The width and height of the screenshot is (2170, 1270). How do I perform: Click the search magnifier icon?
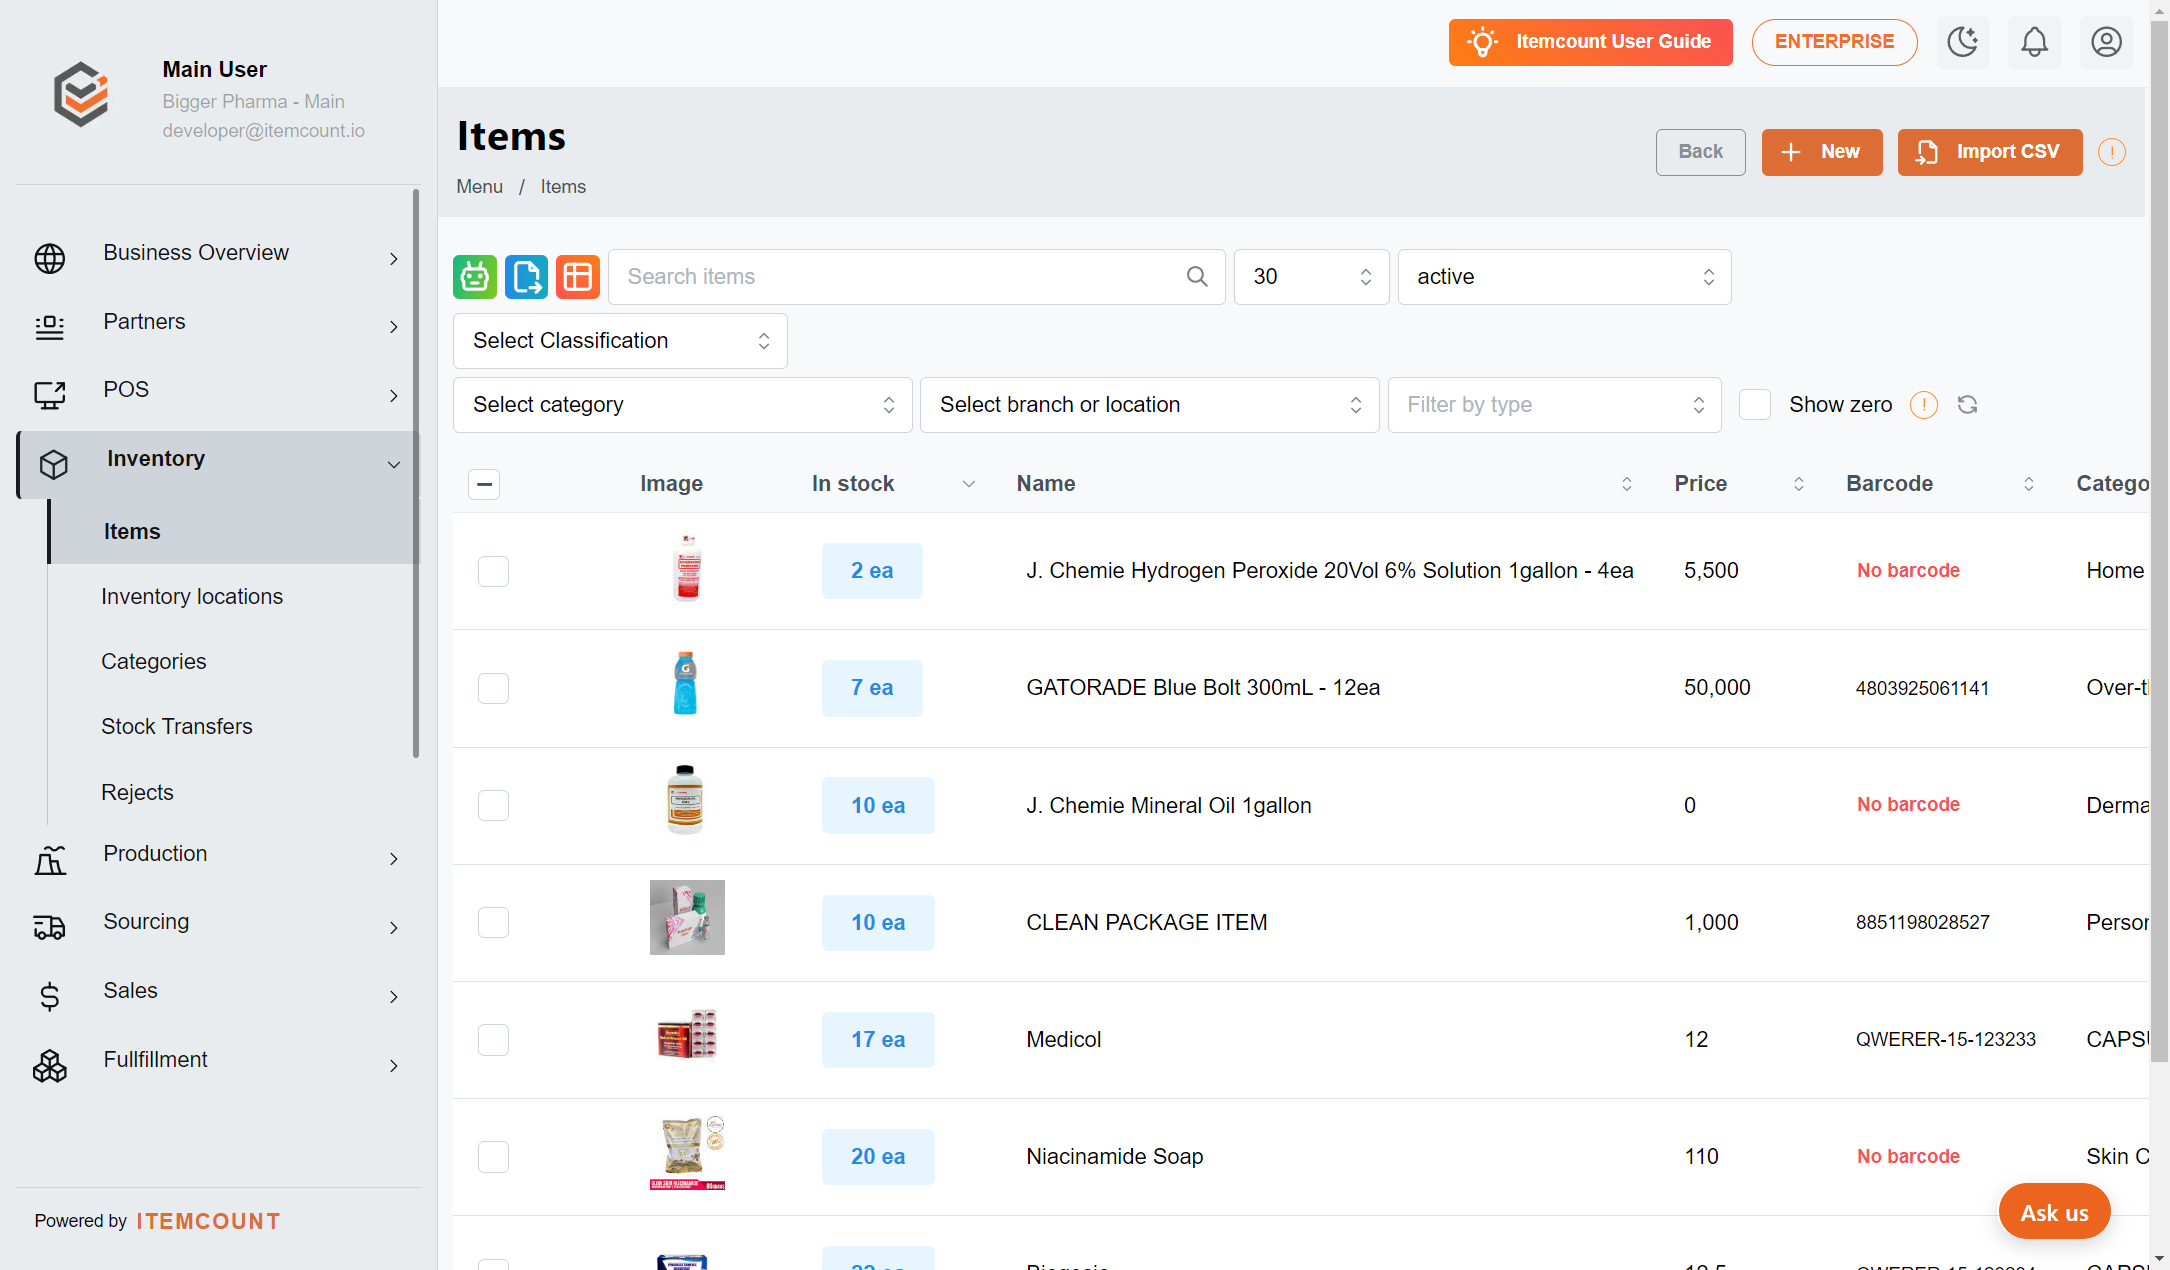[1197, 277]
